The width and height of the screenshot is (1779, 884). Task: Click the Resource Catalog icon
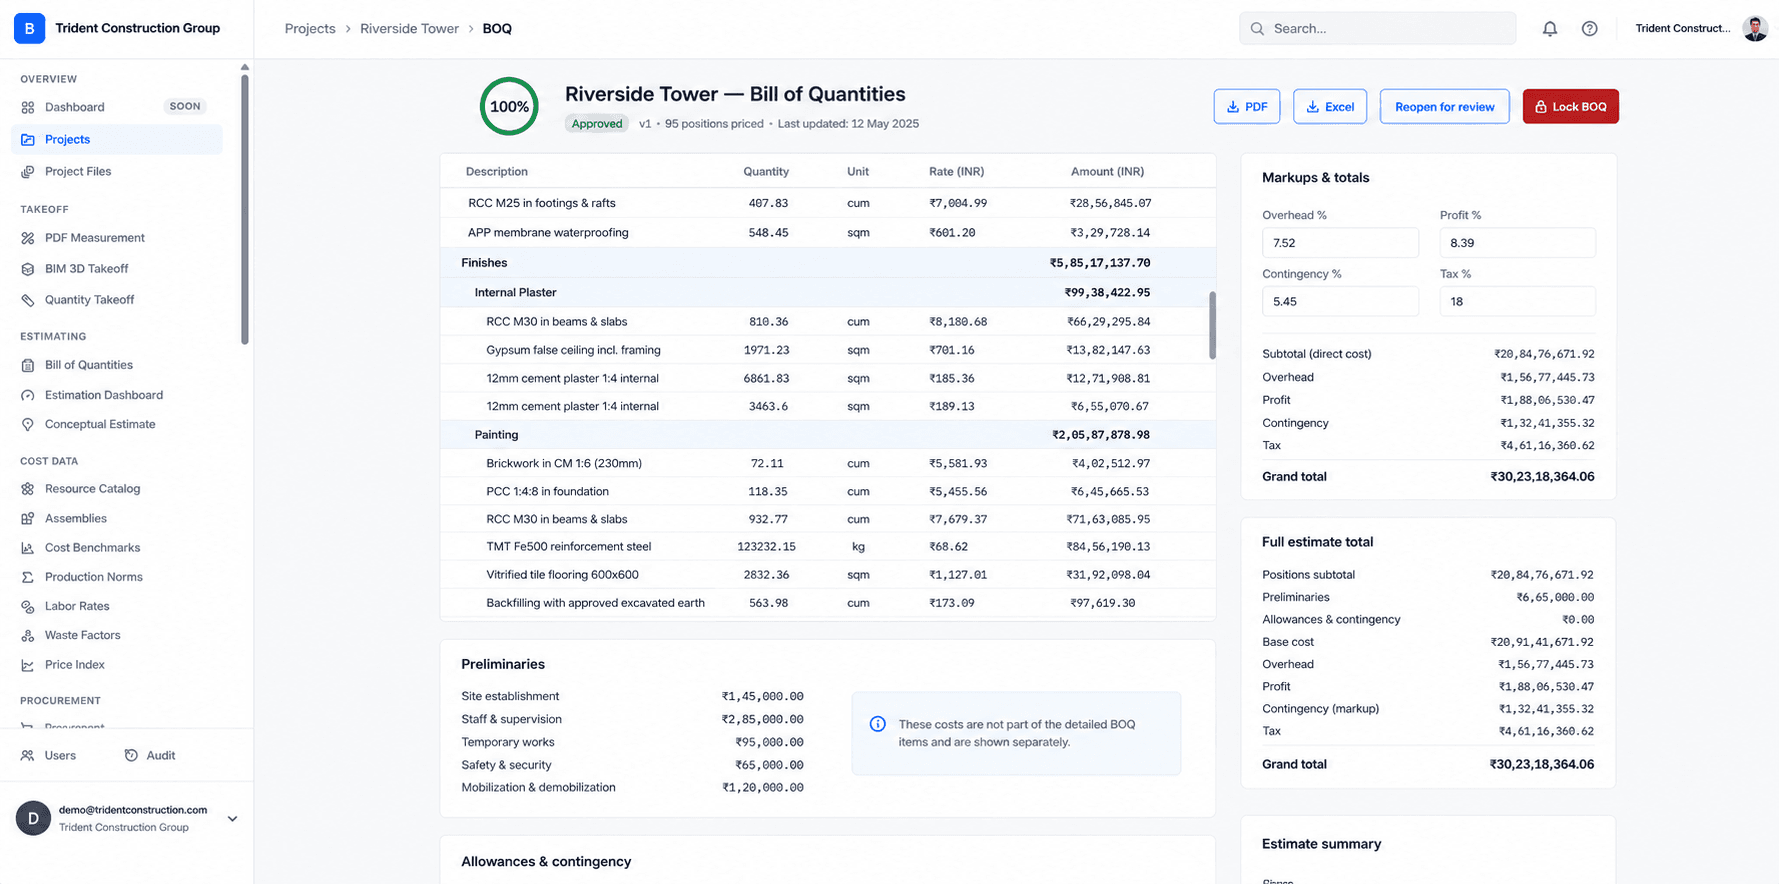pyautogui.click(x=28, y=489)
